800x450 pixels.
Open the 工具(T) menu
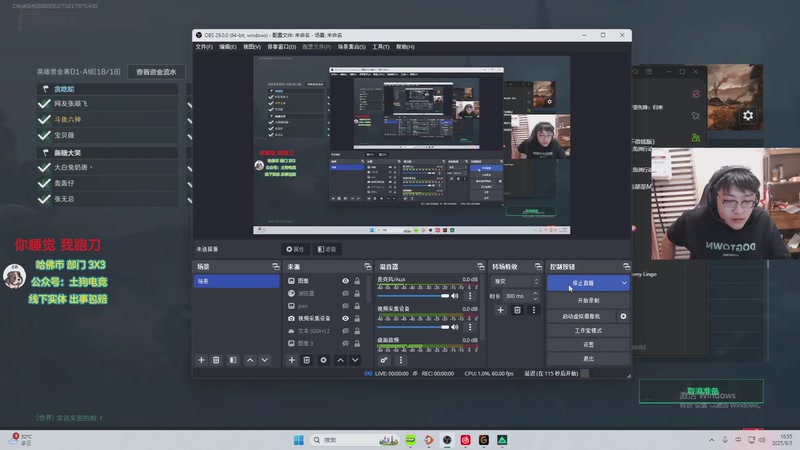point(381,47)
